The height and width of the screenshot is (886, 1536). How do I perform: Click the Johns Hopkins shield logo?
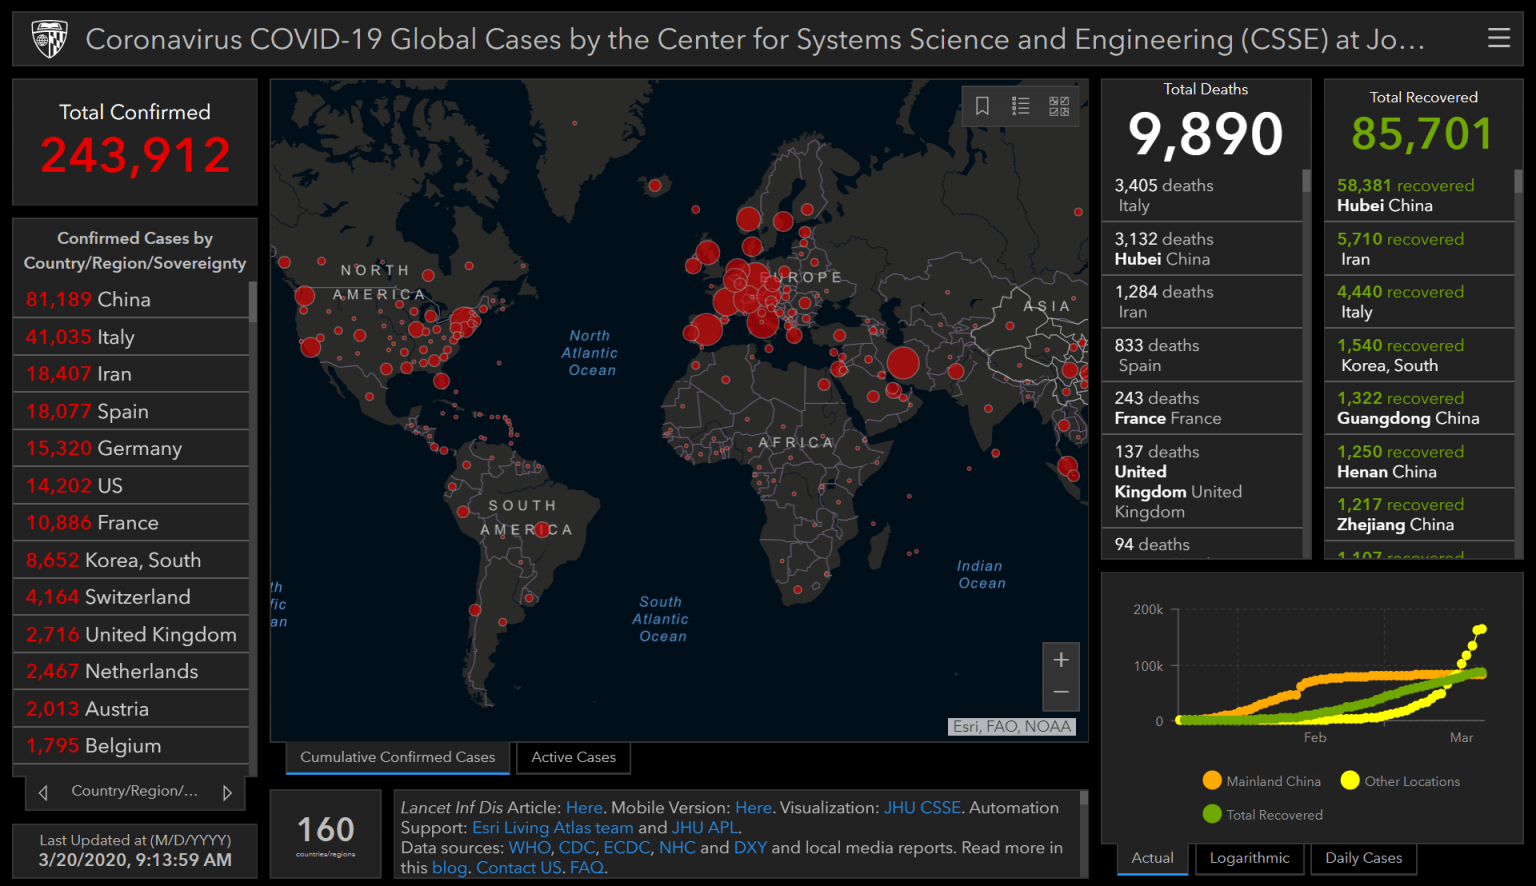pos(49,39)
